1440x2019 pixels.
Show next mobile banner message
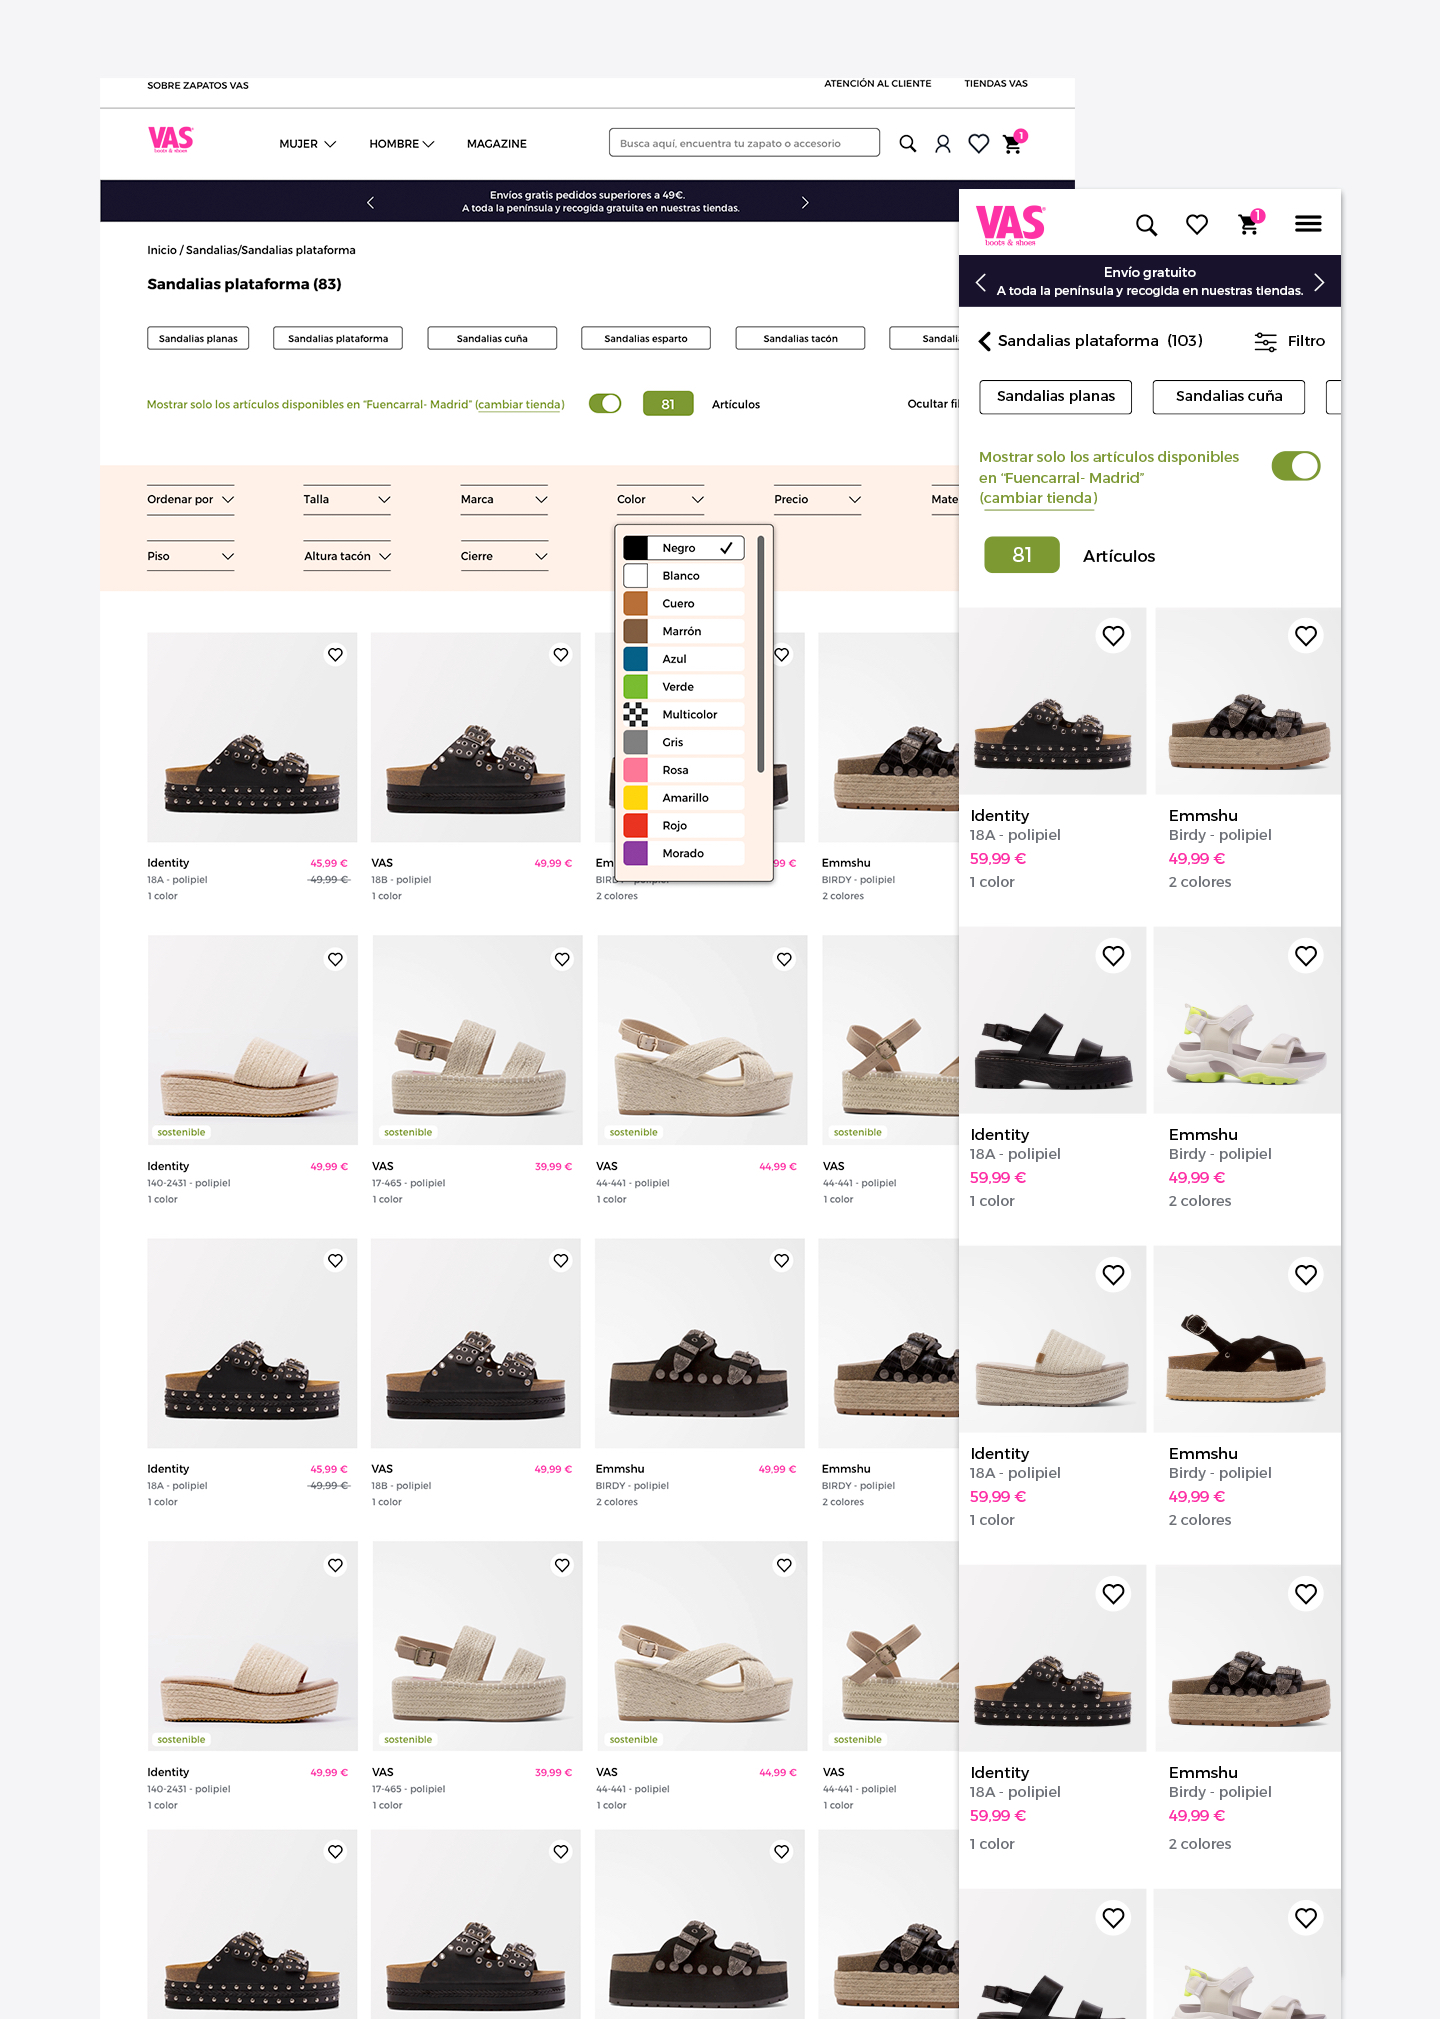1319,282
